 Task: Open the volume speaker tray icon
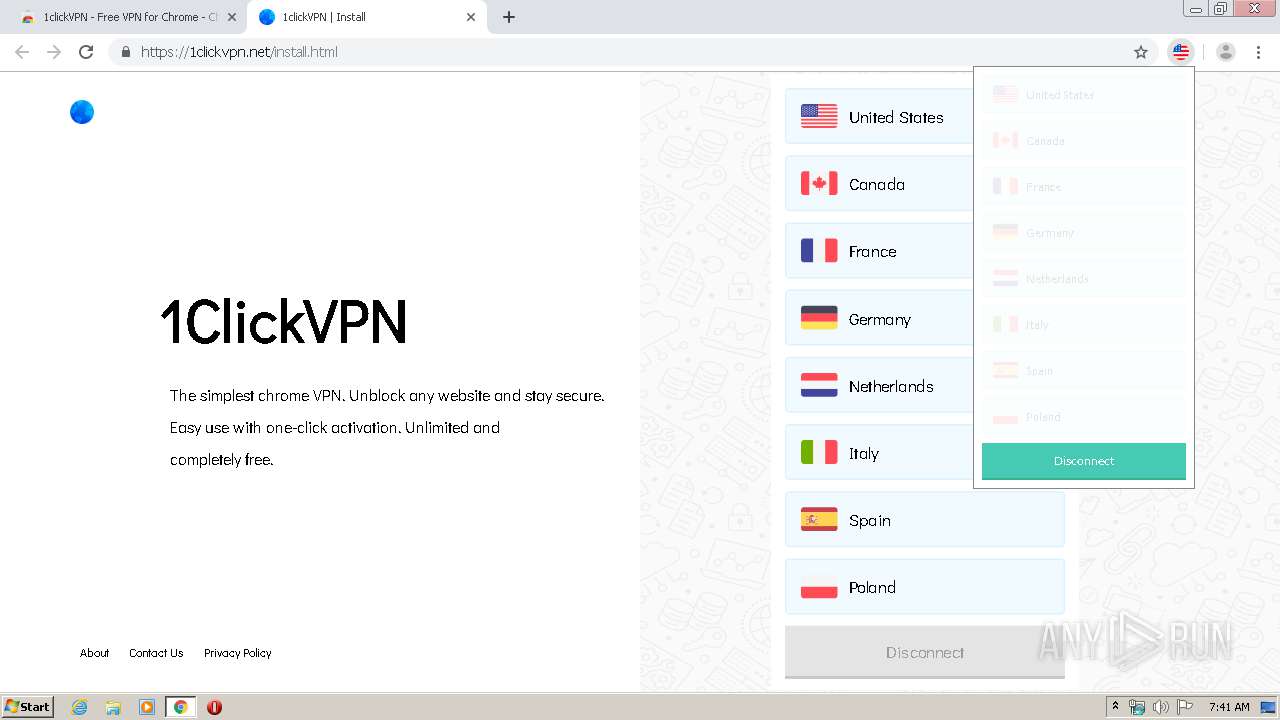(x=1160, y=707)
